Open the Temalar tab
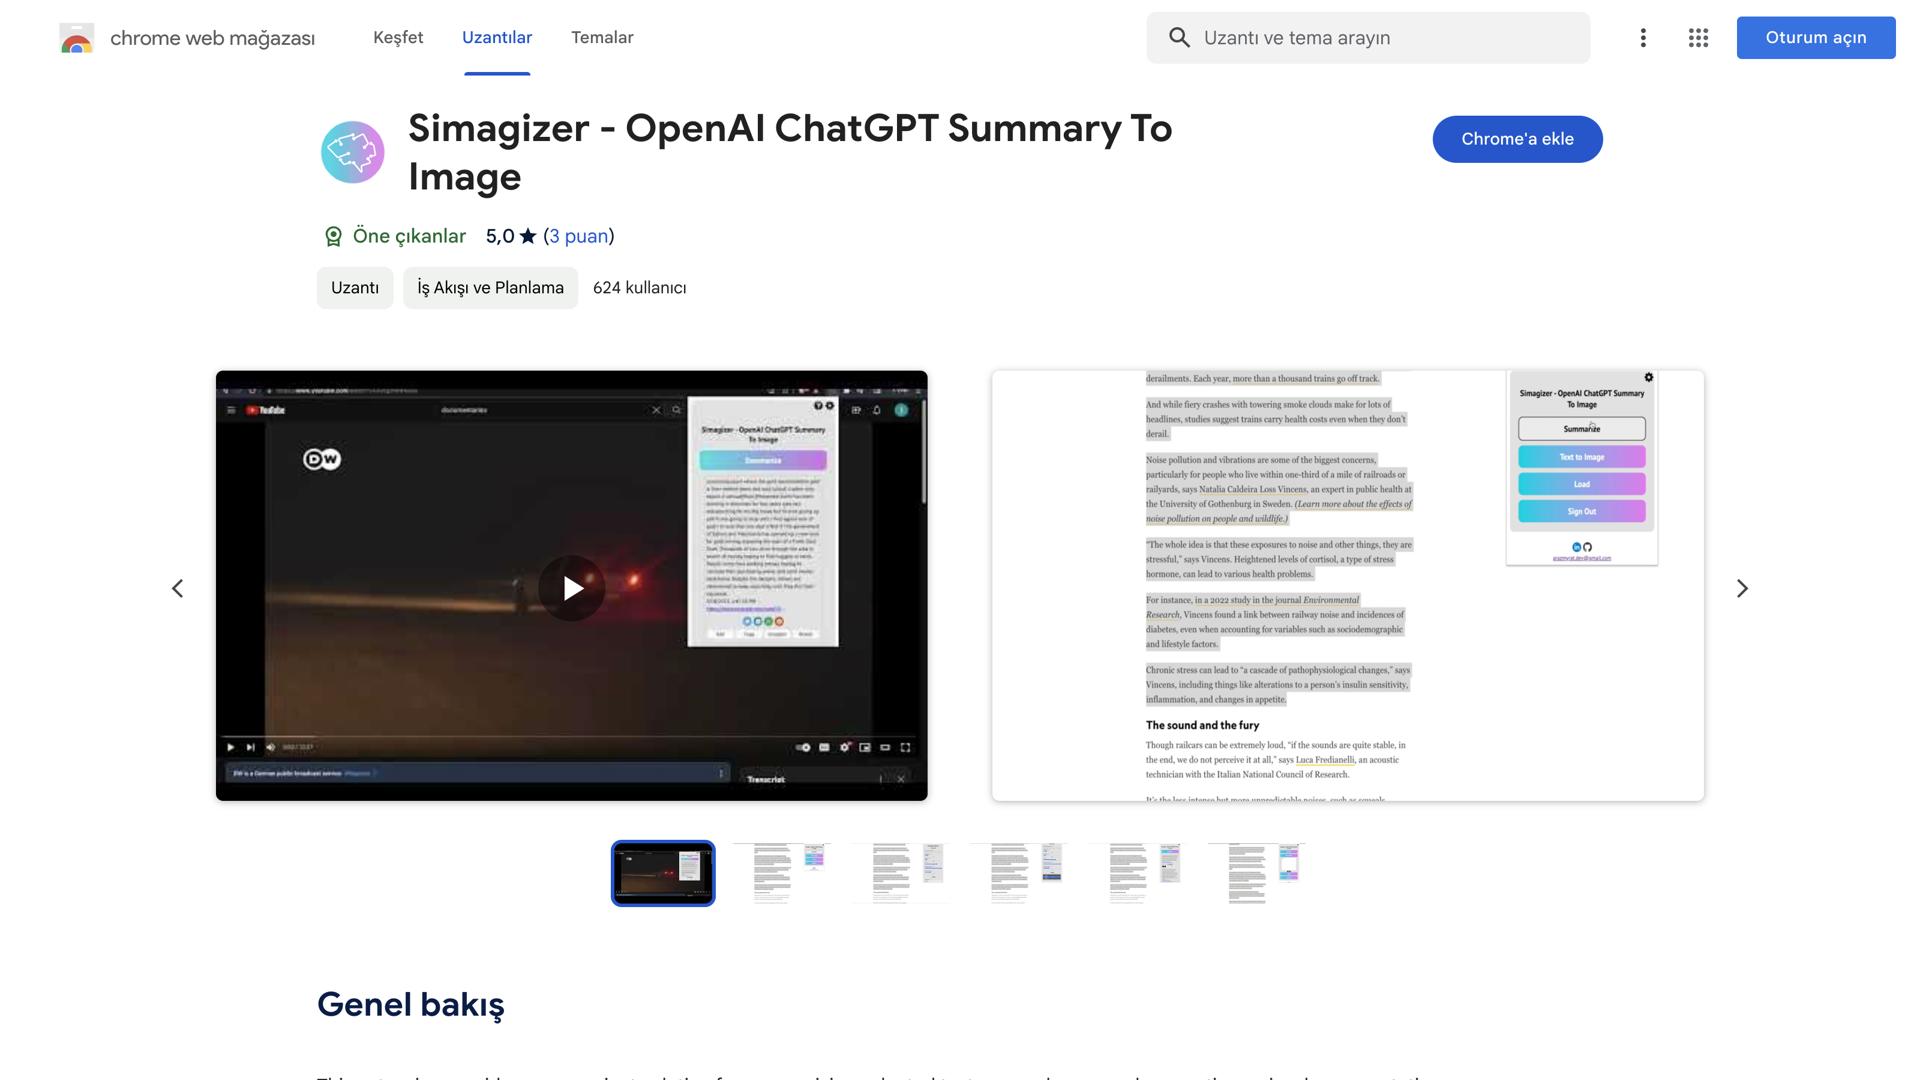Screen dimensions: 1920x1080 (602, 38)
